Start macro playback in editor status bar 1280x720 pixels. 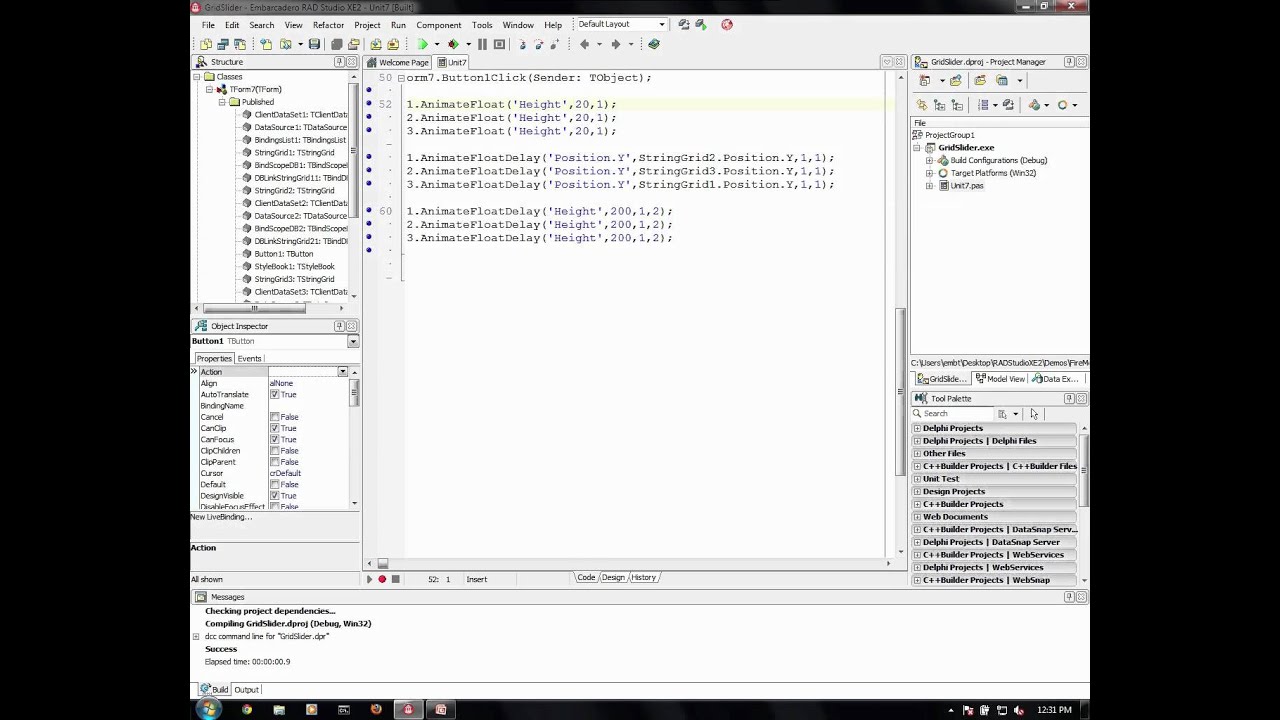point(368,579)
